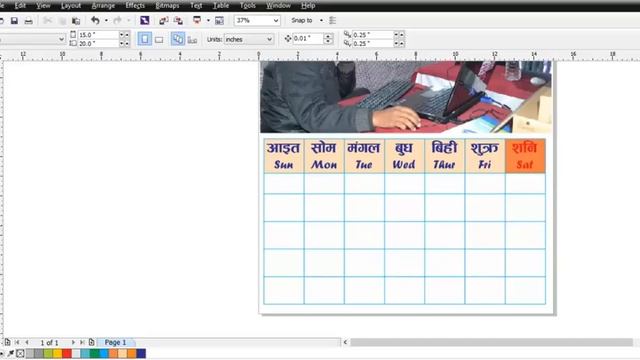Screen dimensions: 640x360
Task: Pick the red swatch in document palette
Action: click(67, 353)
